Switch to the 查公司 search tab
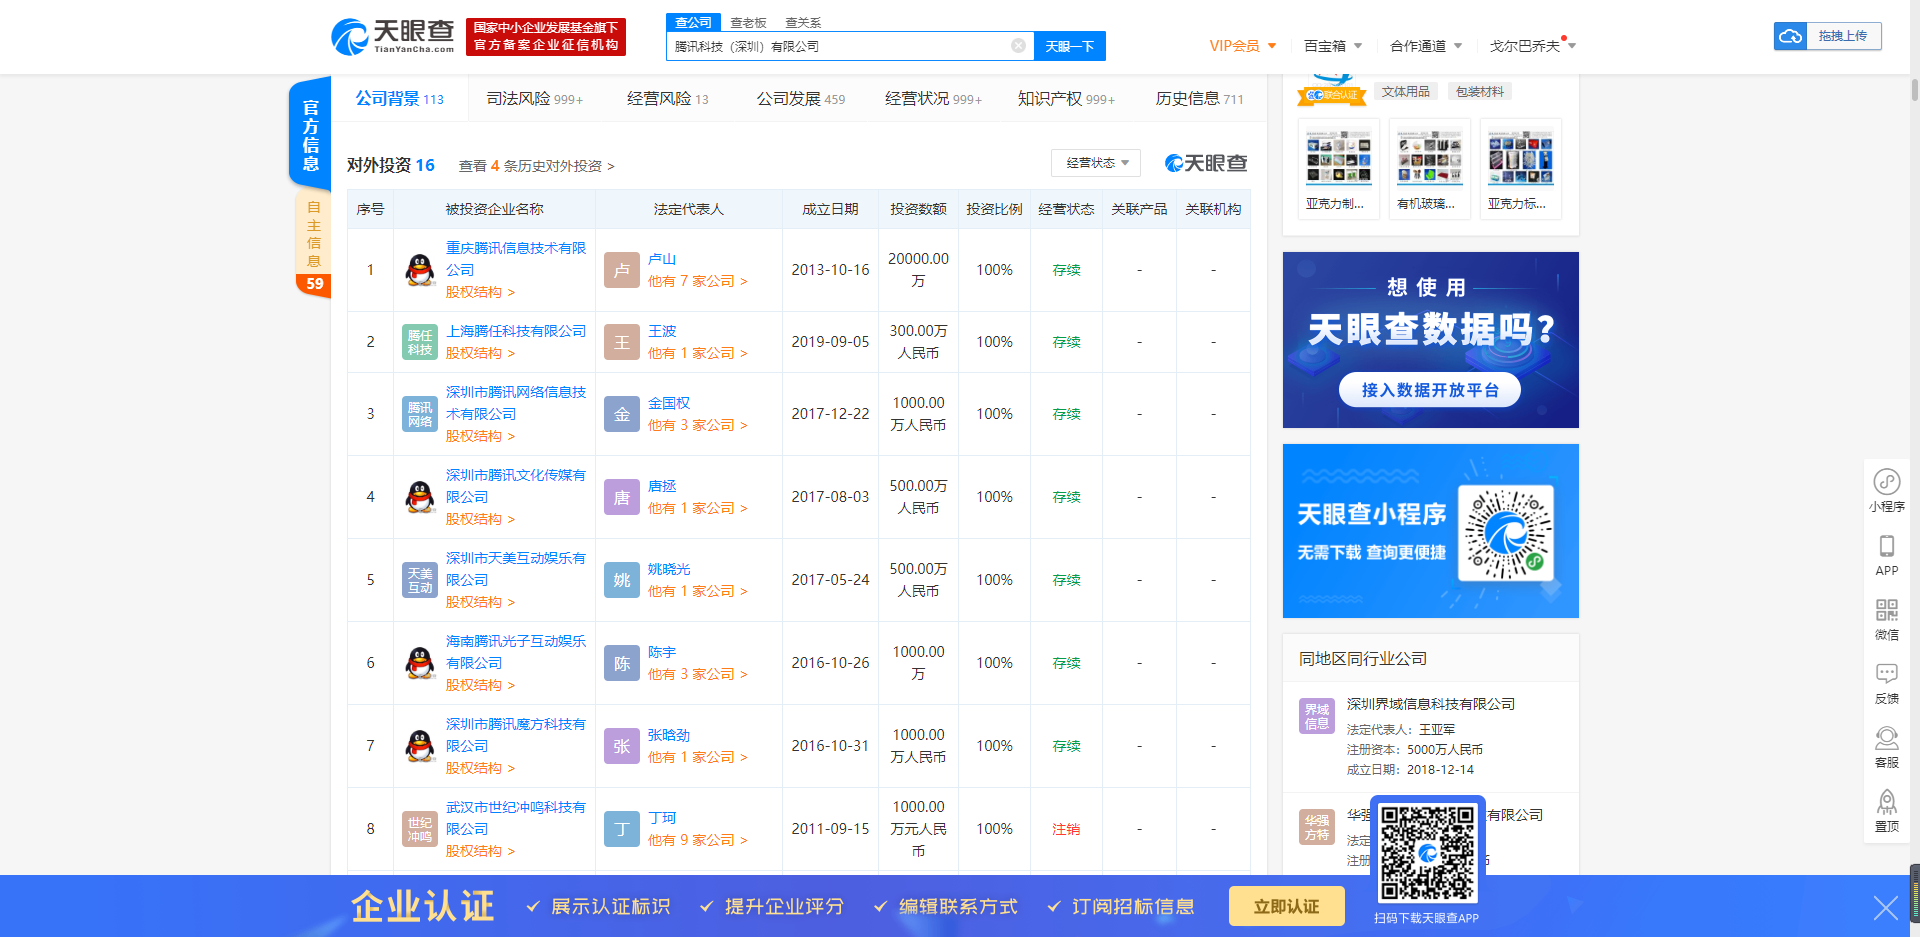Viewport: 1920px width, 937px height. coord(693,22)
